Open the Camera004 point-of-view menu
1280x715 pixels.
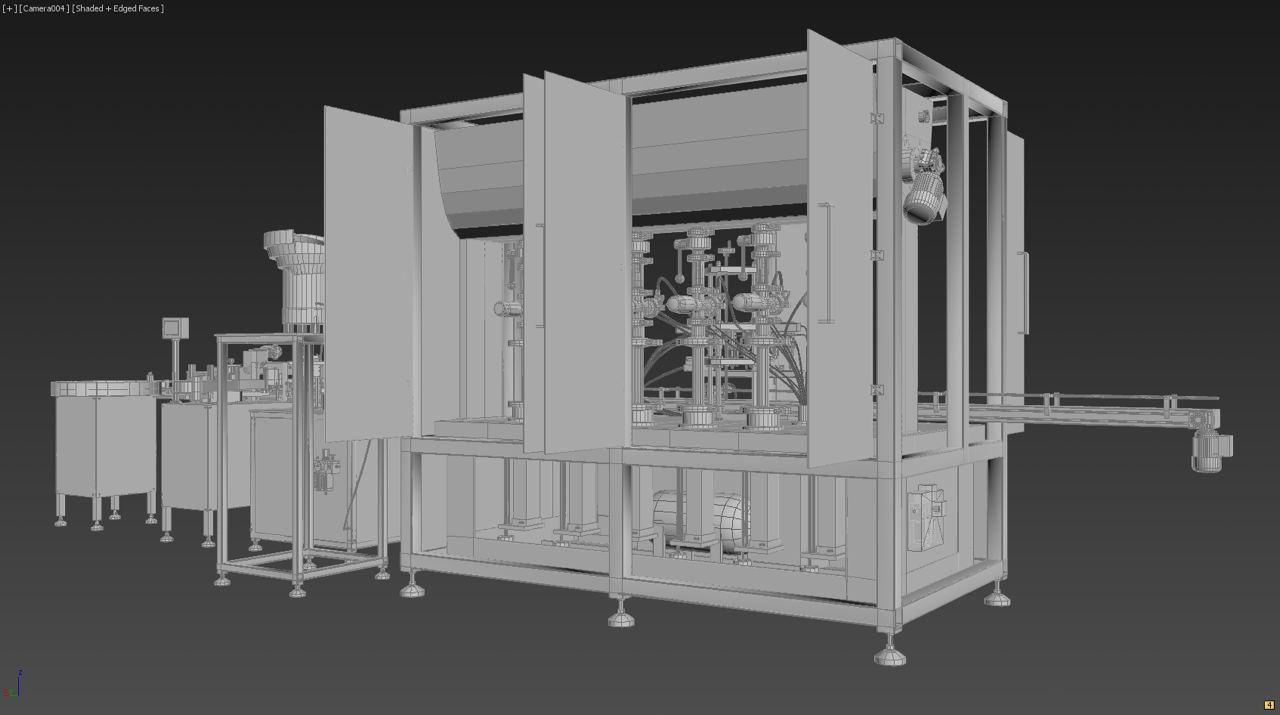[44, 8]
